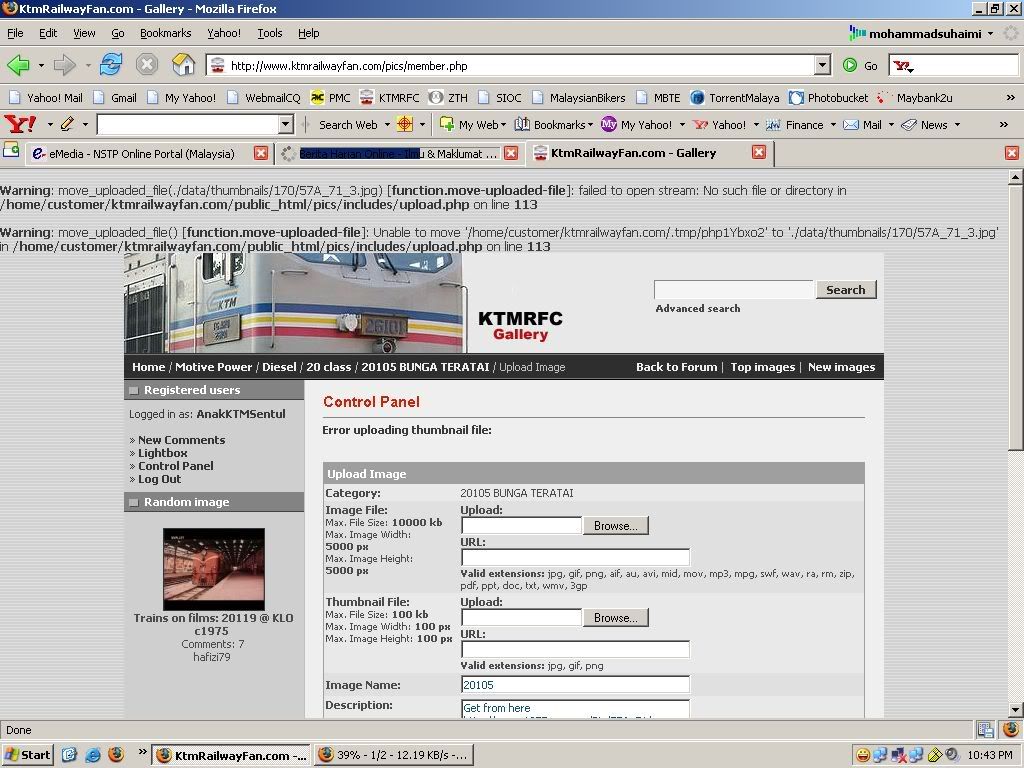Open the Edit menu
The height and width of the screenshot is (768, 1024).
pyautogui.click(x=48, y=33)
